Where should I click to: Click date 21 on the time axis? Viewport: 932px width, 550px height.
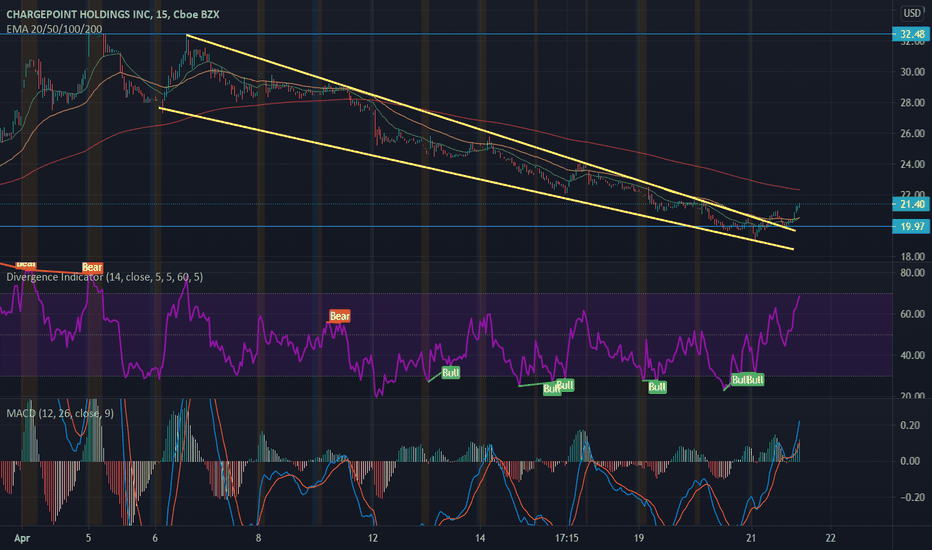point(751,538)
